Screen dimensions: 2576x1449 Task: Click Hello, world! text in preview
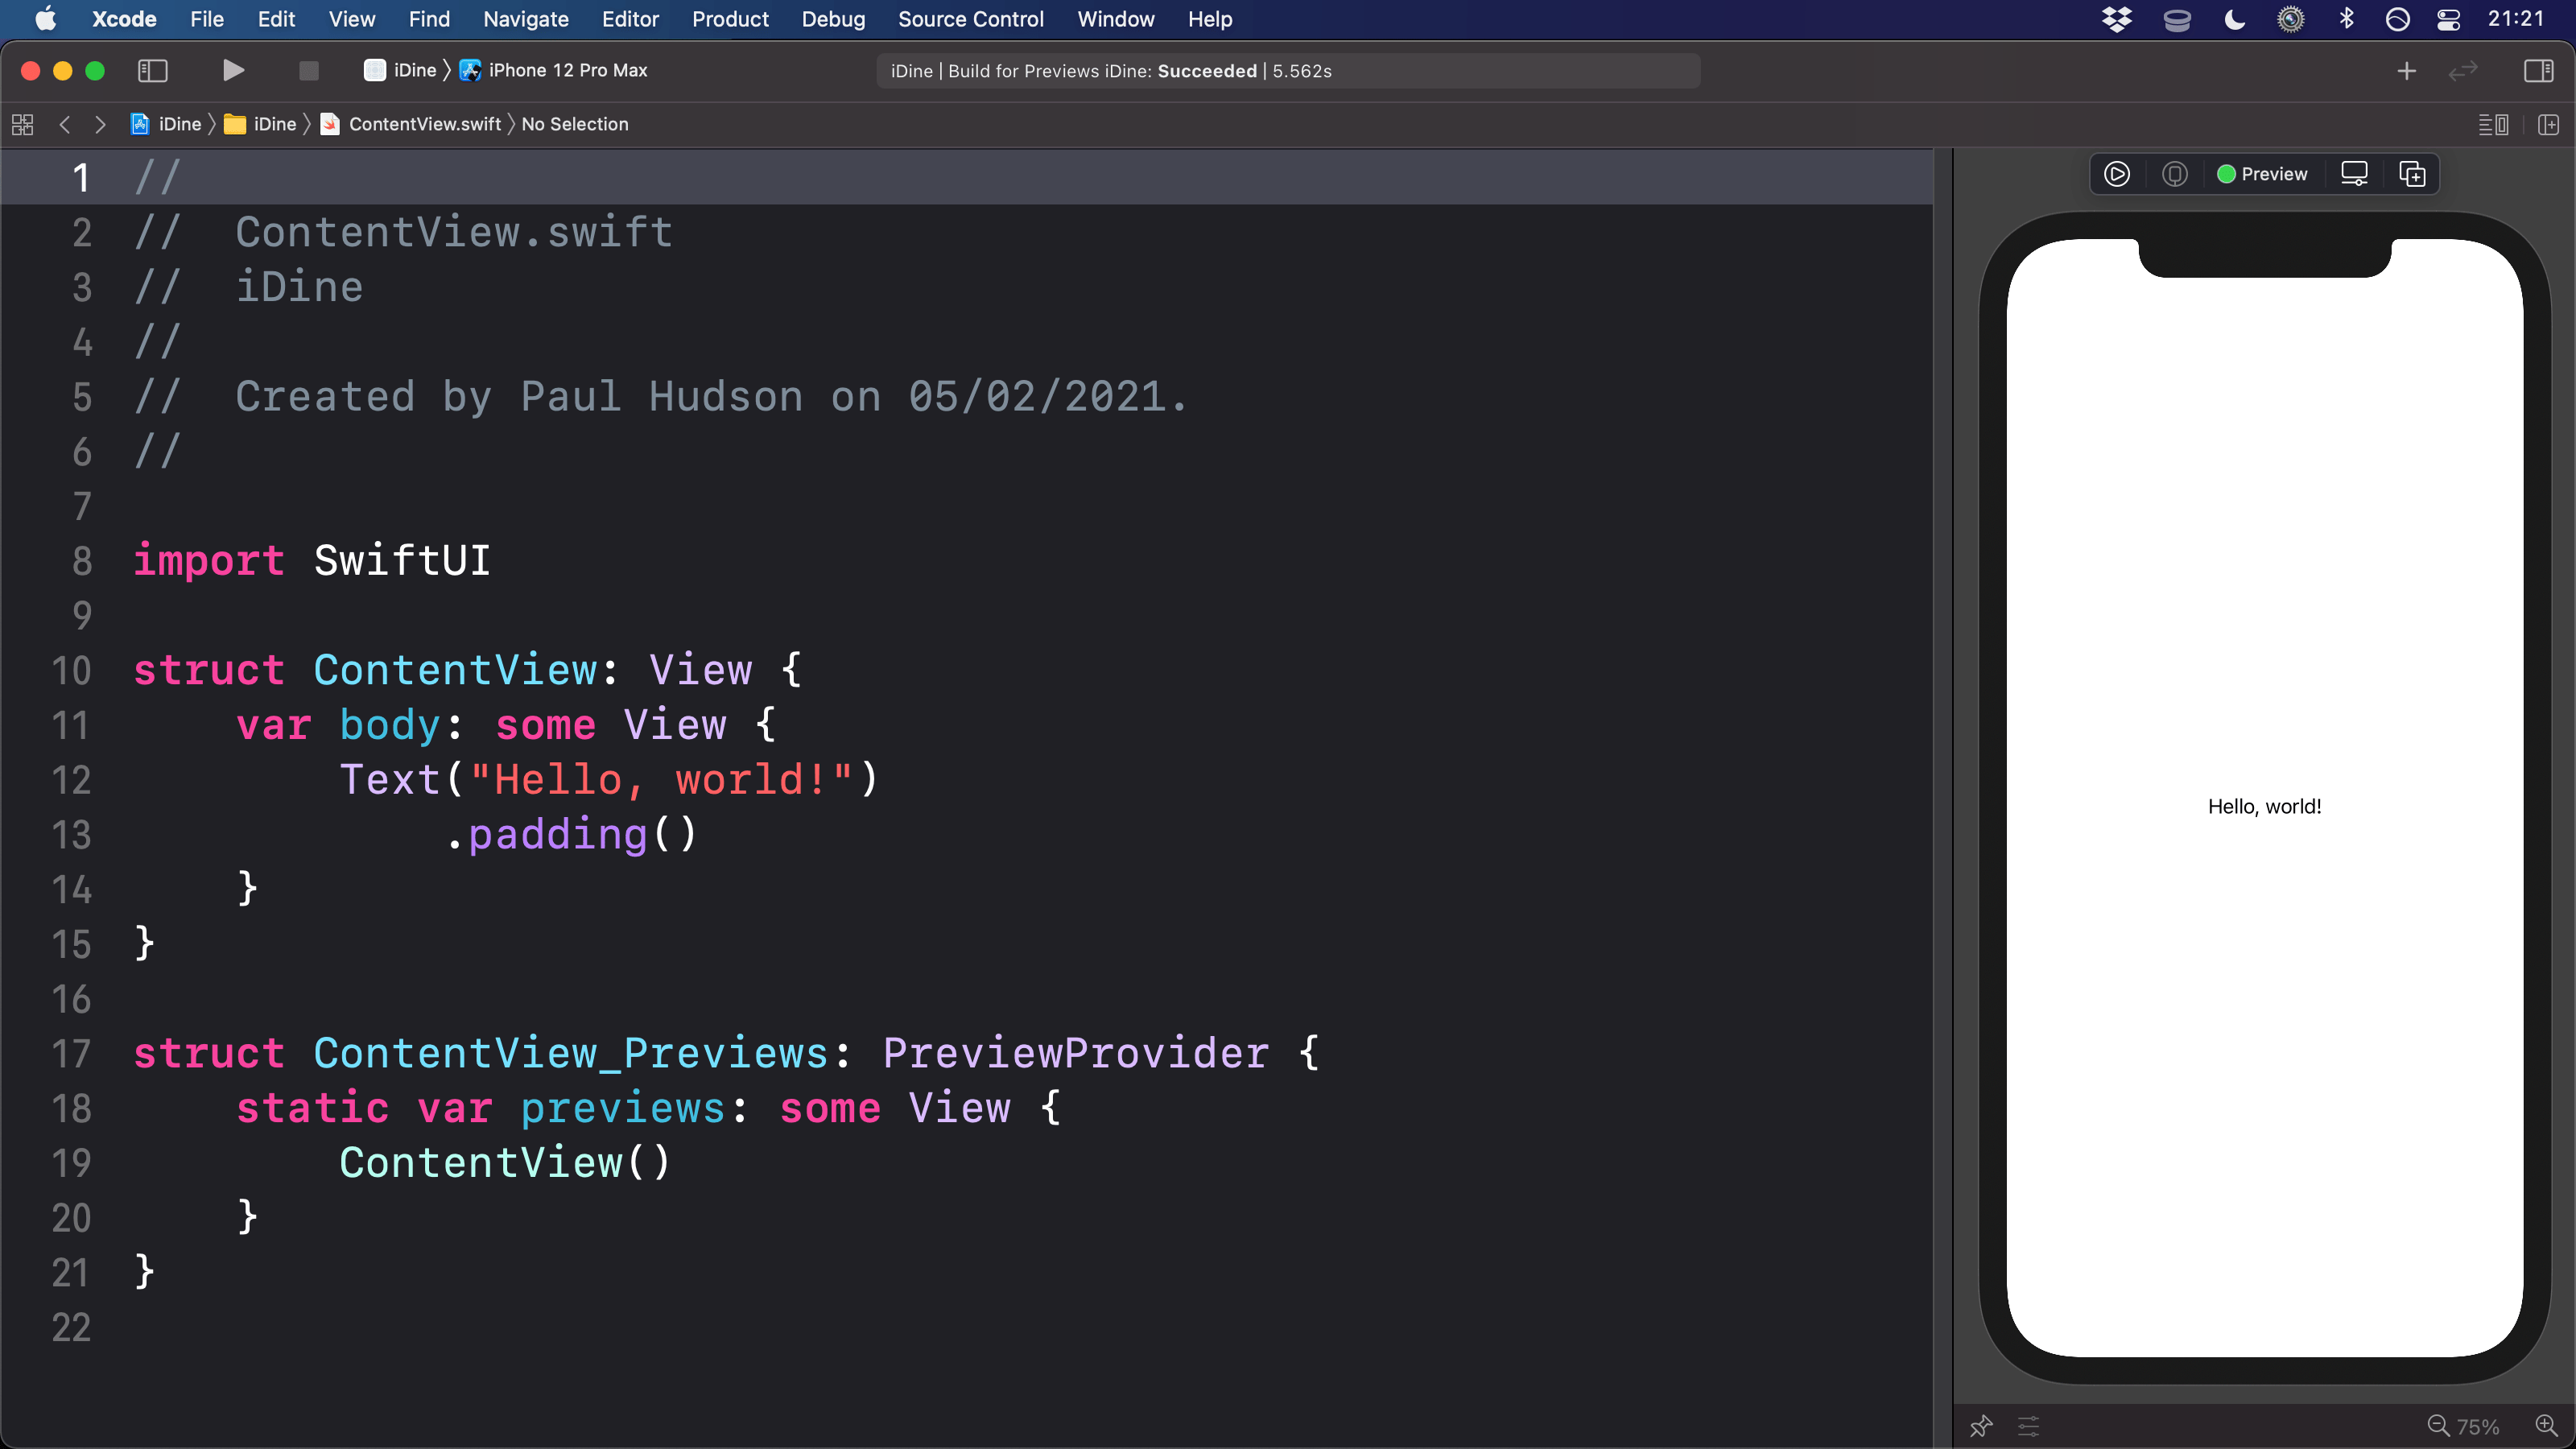tap(2264, 806)
